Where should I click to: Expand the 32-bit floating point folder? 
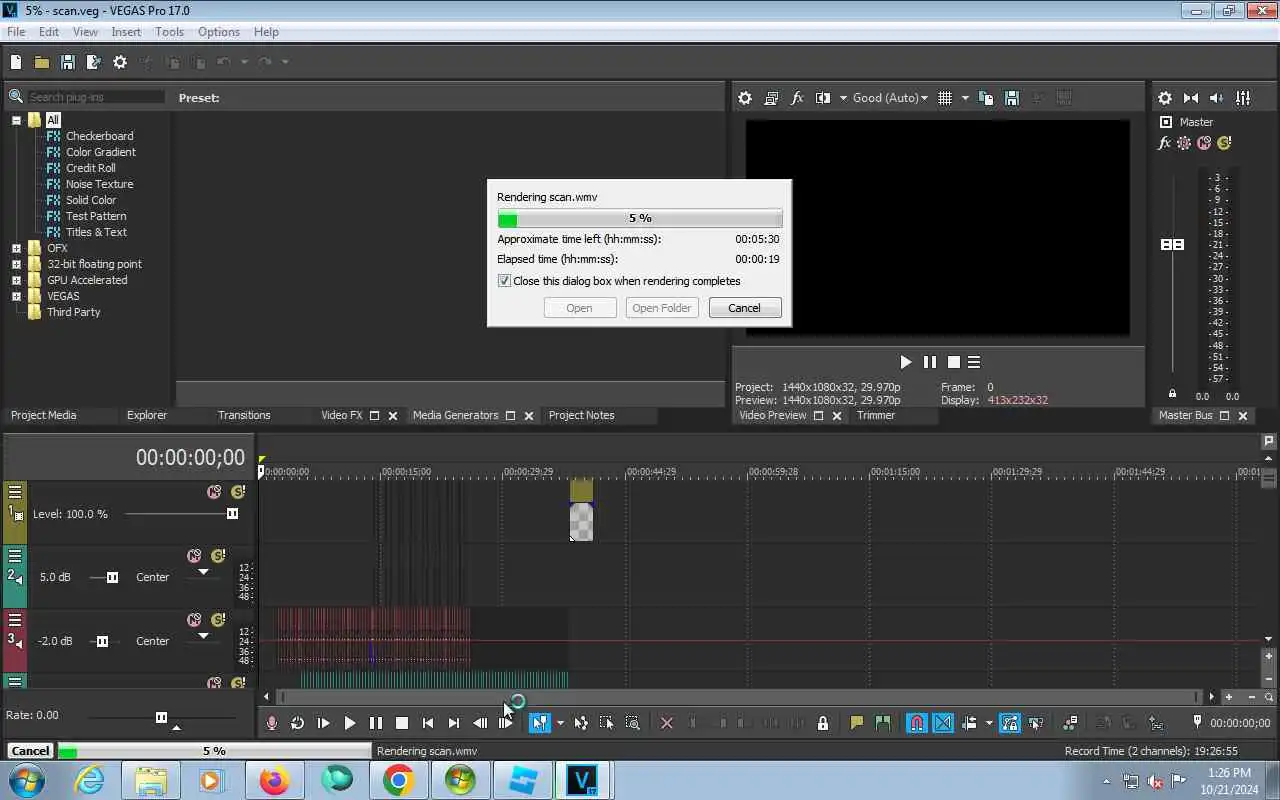pyautogui.click(x=16, y=264)
